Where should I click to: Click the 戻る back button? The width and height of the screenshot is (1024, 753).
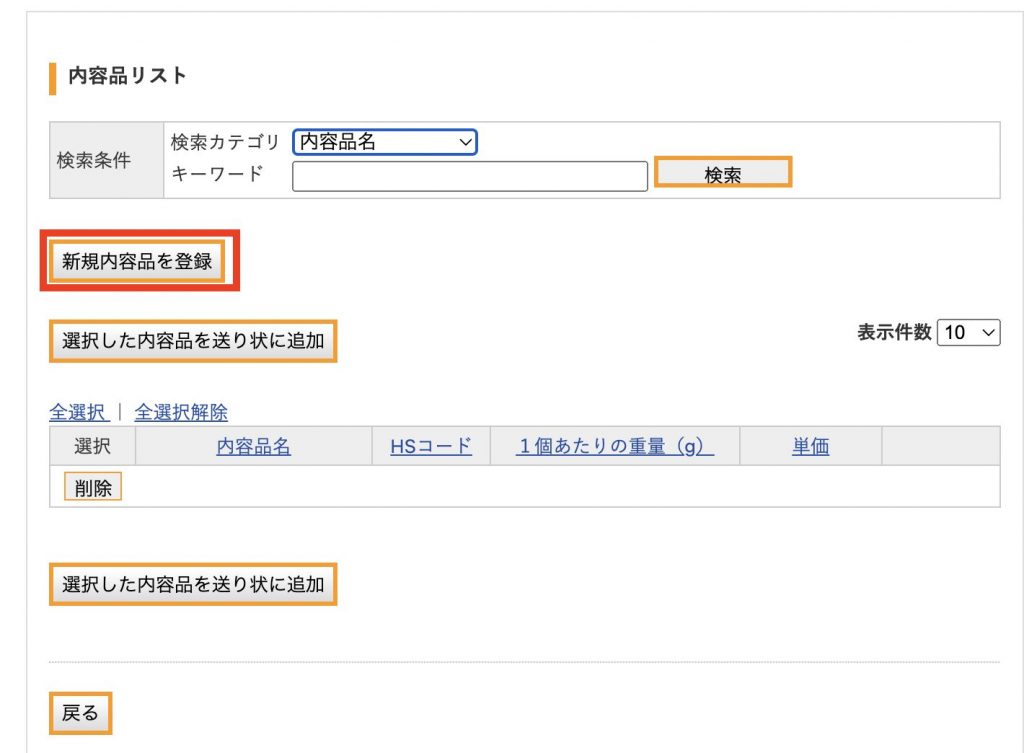tap(80, 713)
